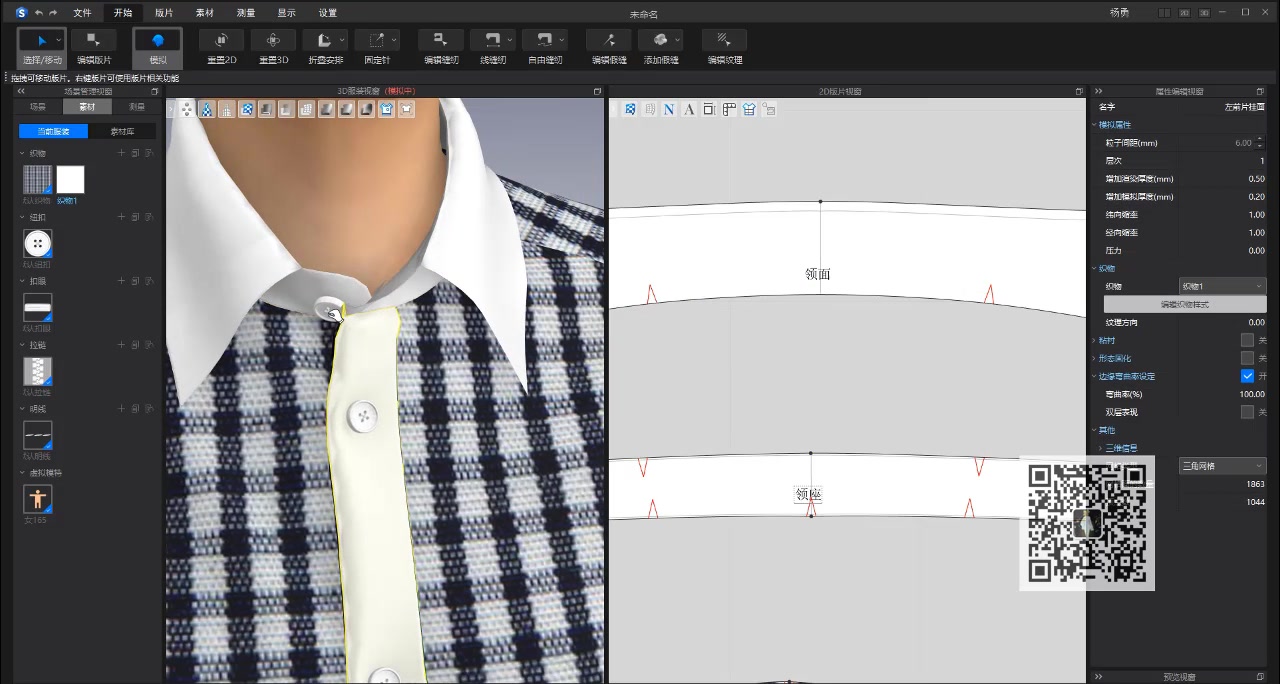Select the 编辑纹理 edit texture tool
Screen dimensions: 1280x684
coord(724,41)
